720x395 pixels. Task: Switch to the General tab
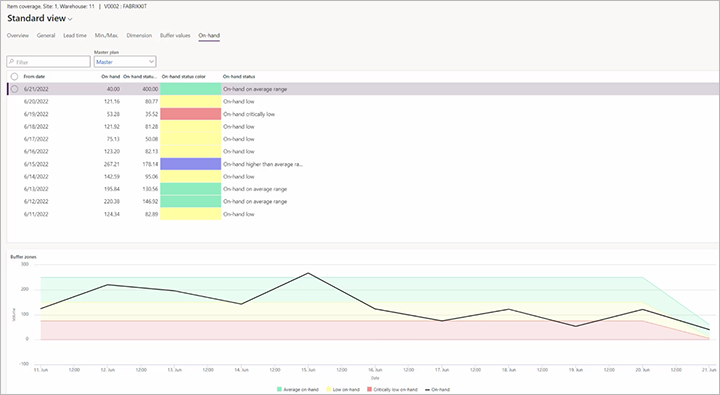(x=46, y=35)
